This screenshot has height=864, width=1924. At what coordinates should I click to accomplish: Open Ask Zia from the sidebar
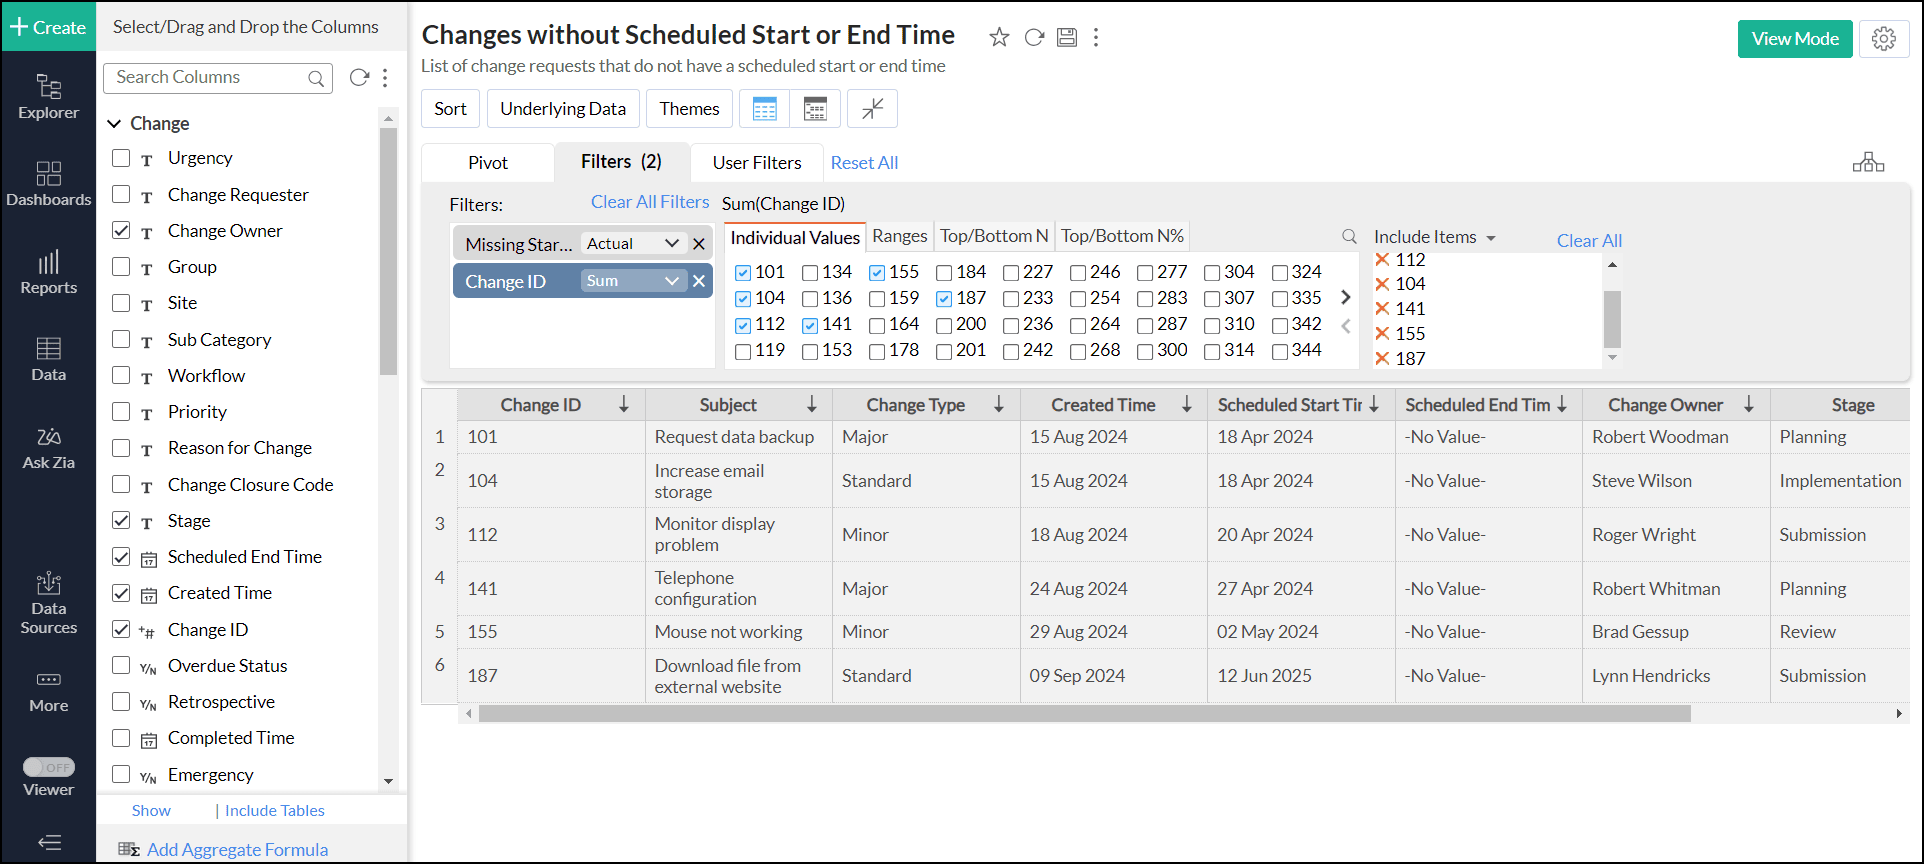[x=48, y=448]
